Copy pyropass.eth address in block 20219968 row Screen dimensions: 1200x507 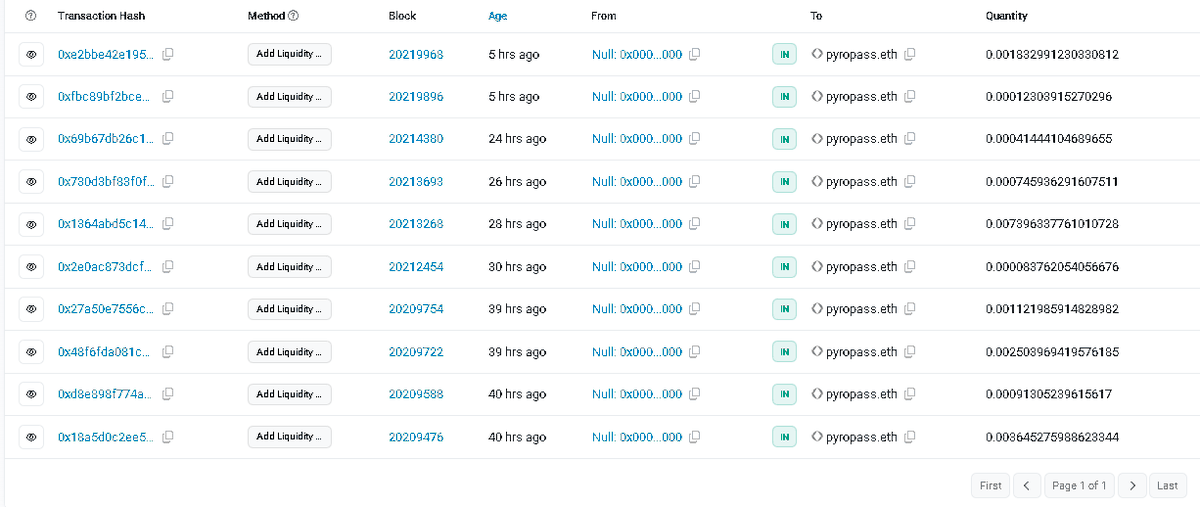pos(910,55)
